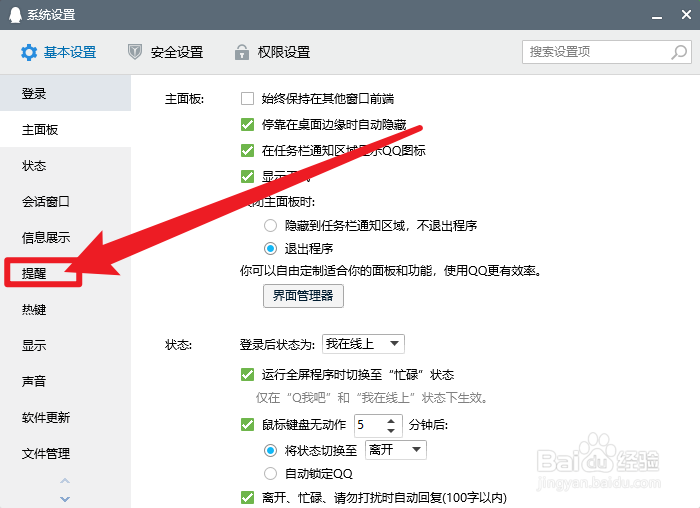Enable 始终保持在其他窗口前端 checkbox
This screenshot has height=508, width=700.
tap(247, 98)
